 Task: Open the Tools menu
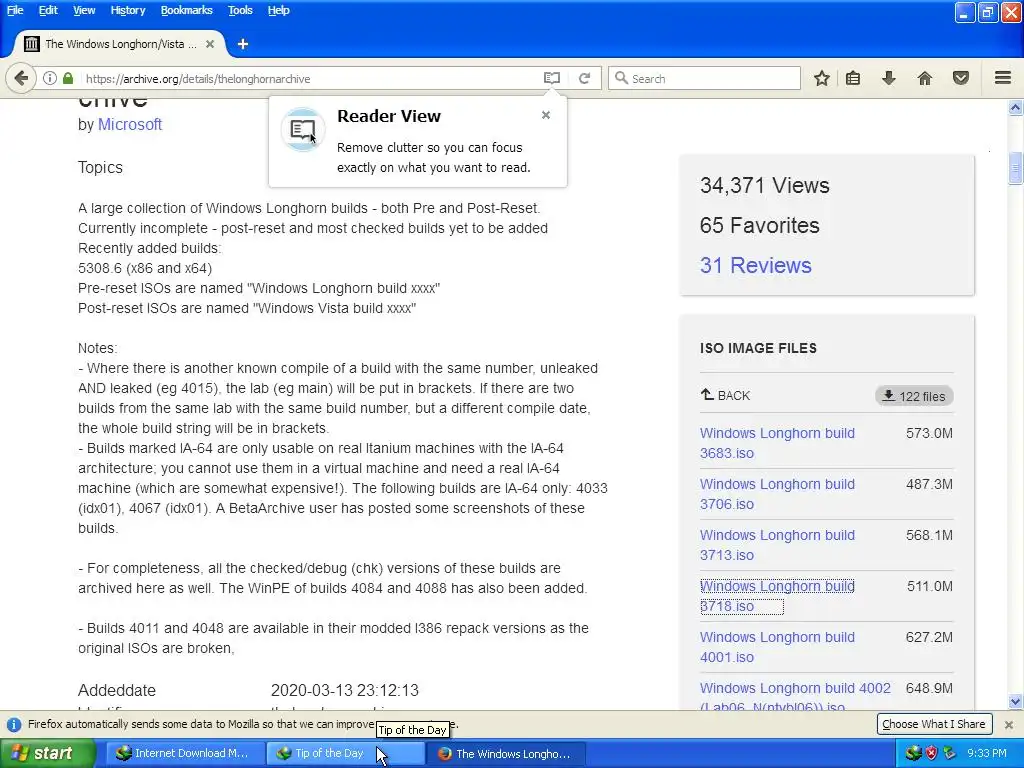[240, 10]
